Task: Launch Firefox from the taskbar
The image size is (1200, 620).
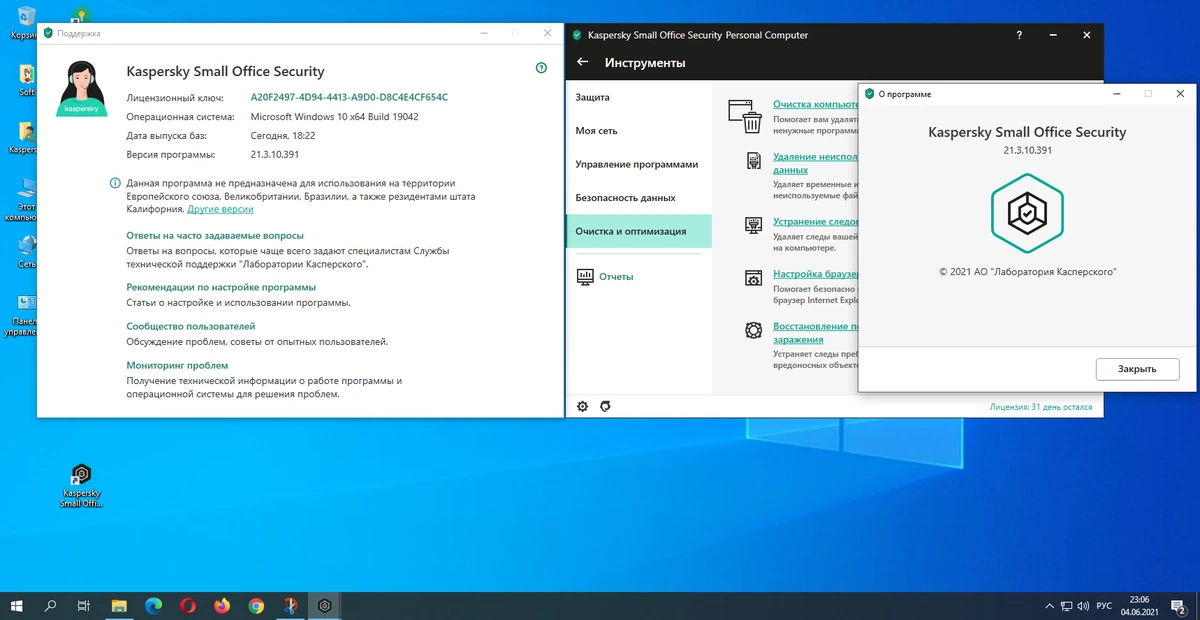Action: coord(222,605)
